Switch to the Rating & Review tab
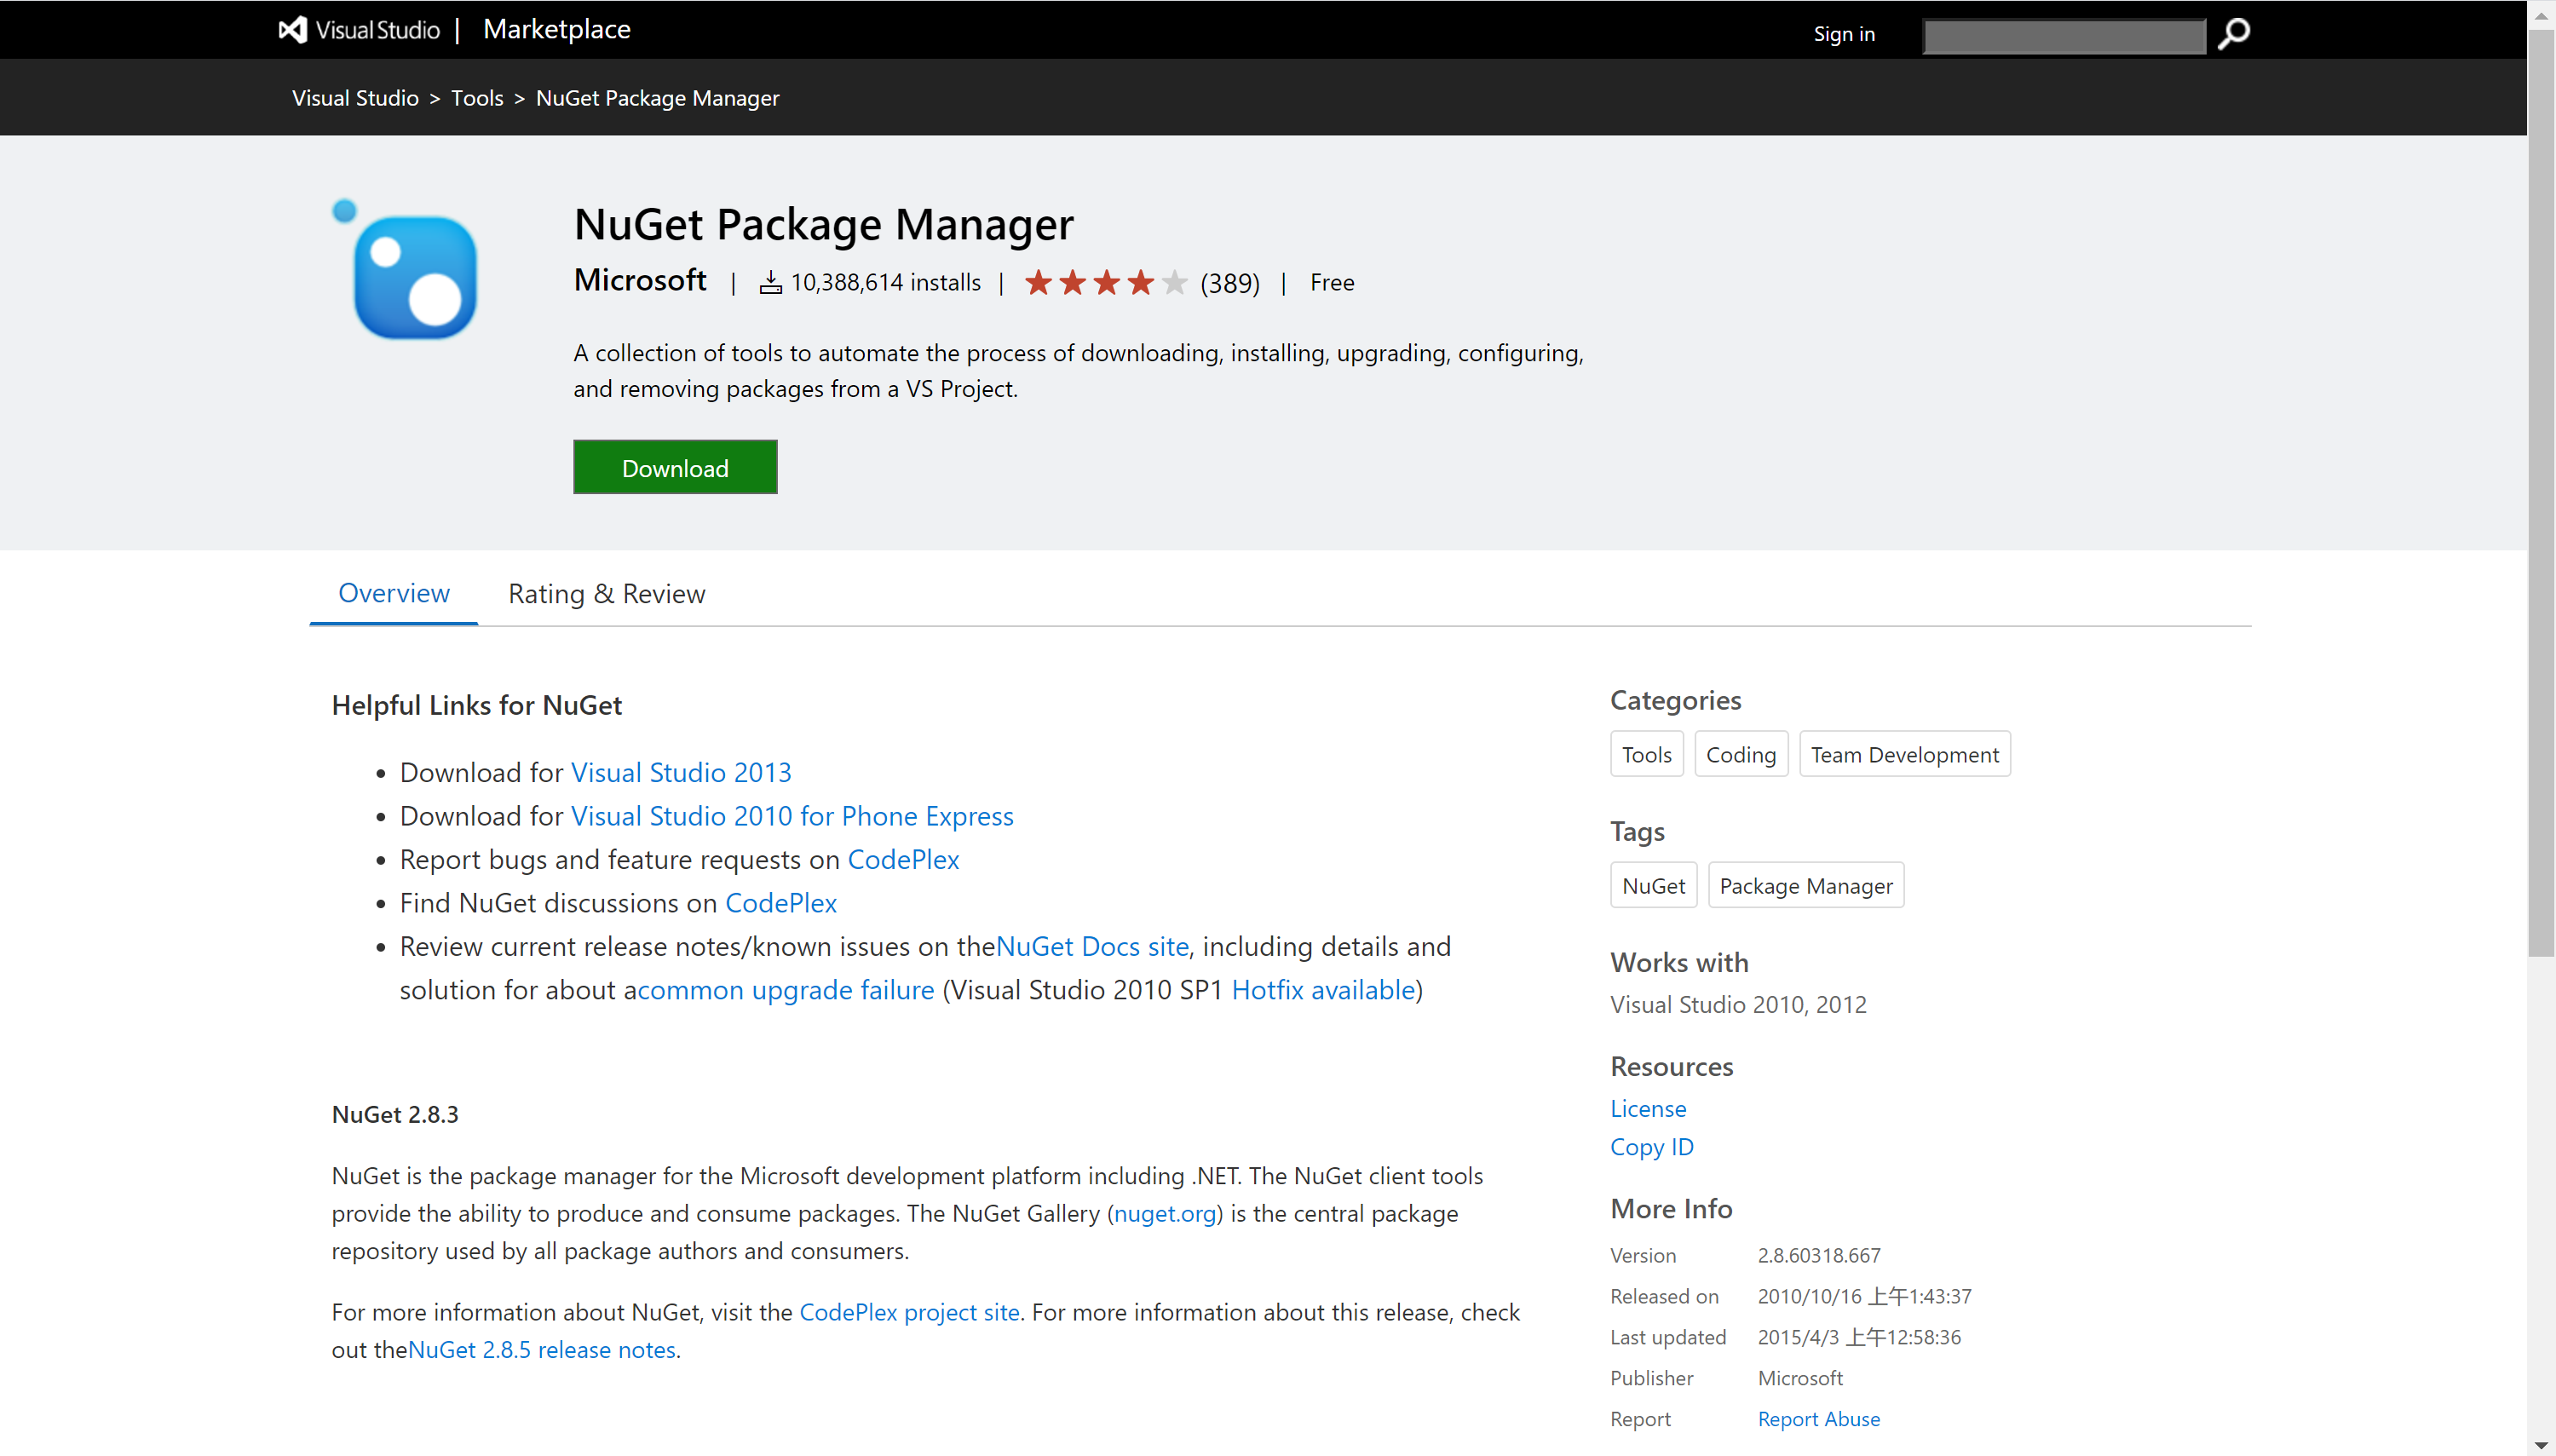 pyautogui.click(x=605, y=593)
